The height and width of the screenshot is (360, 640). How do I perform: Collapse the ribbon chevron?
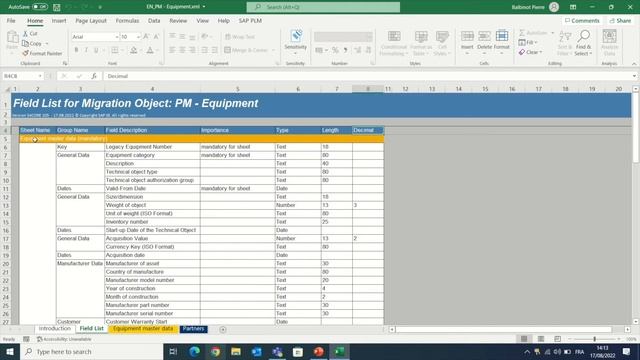pos(634,64)
